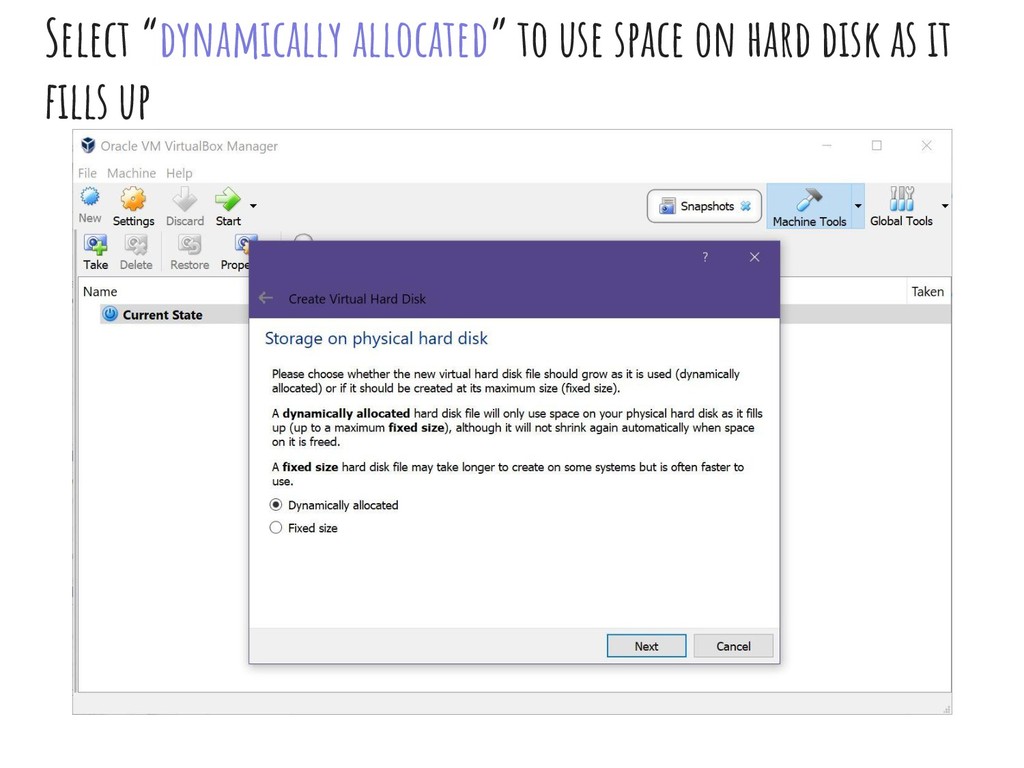Start the machine with green arrow
This screenshot has height=768, width=1024.
(228, 199)
